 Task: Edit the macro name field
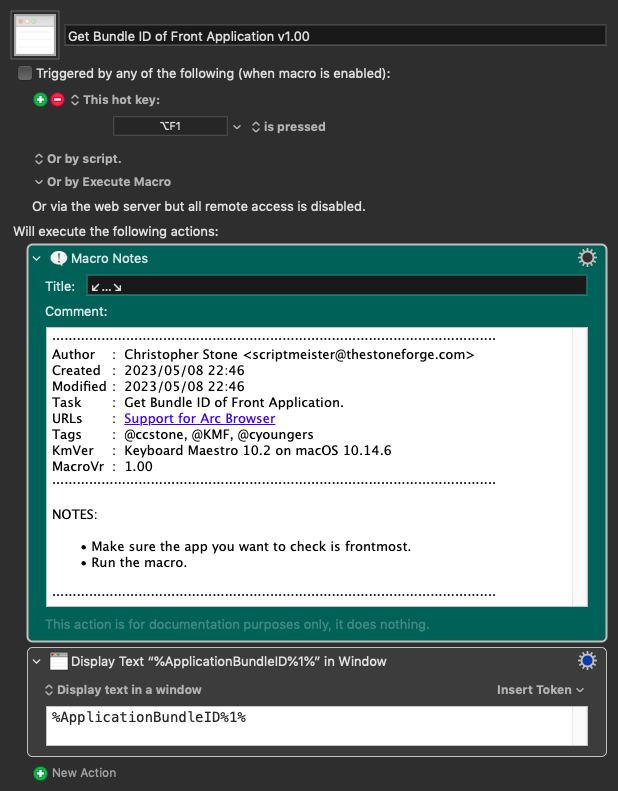335,36
